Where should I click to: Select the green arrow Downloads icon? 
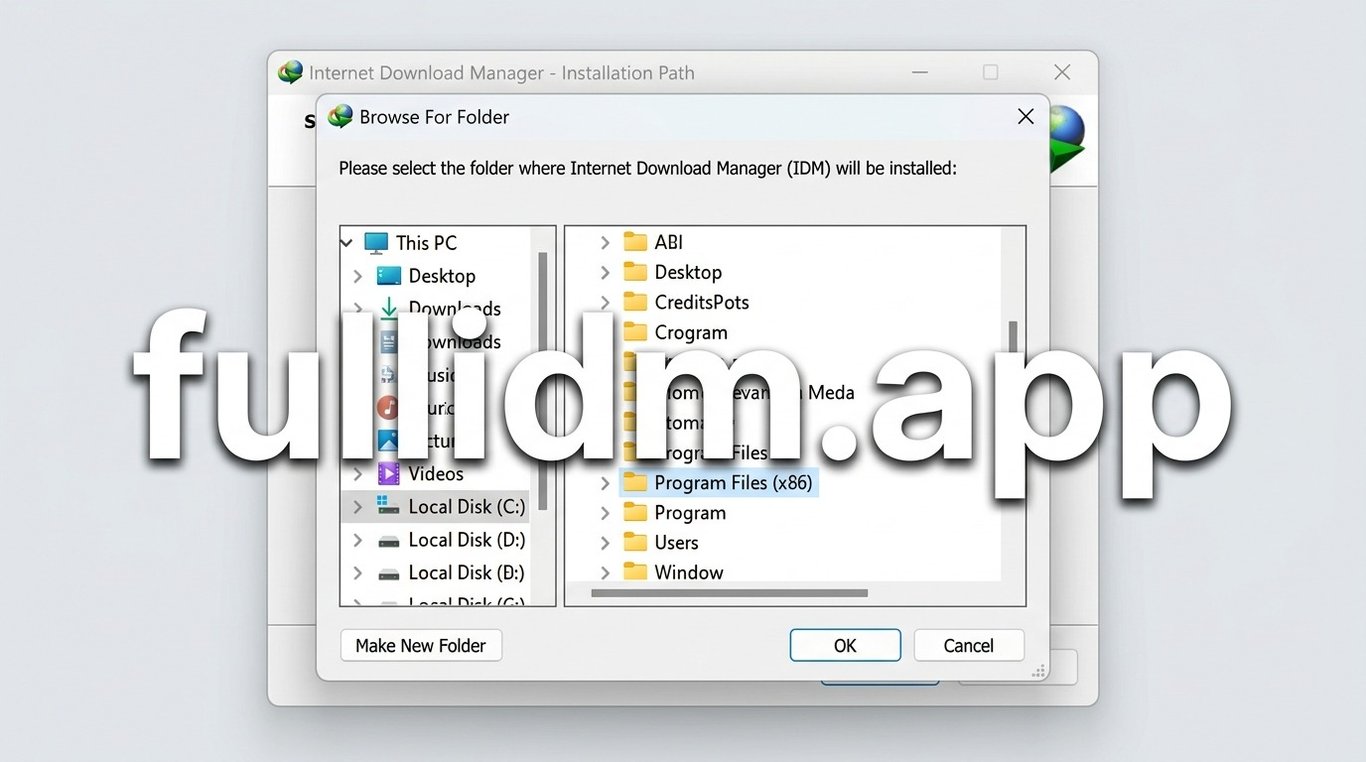389,309
